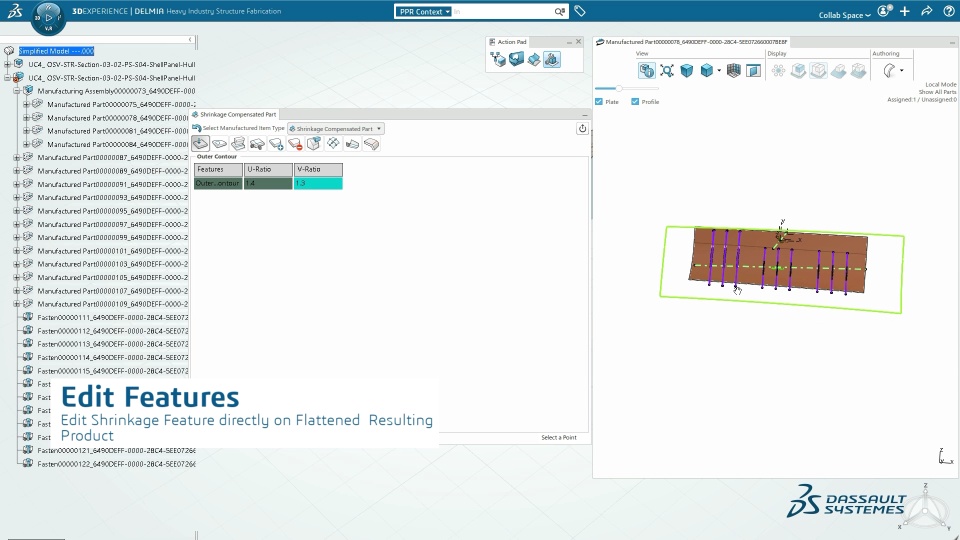Viewport: 960px width, 540px height.
Task: Select Manufactured Part00000095 tree item
Action: (113, 211)
